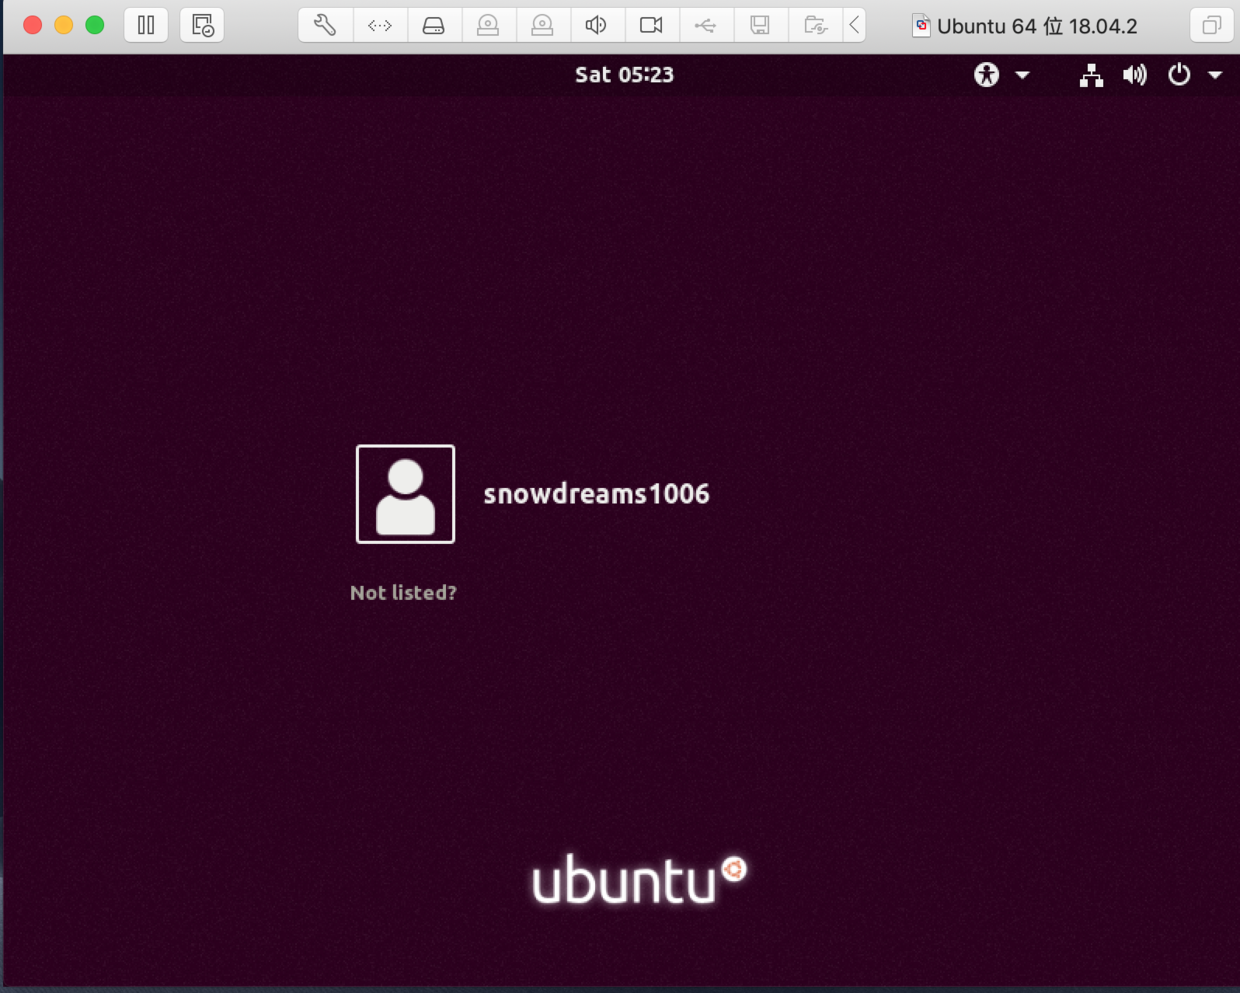Image resolution: width=1240 pixels, height=993 pixels.
Task: Click the power icon in Ubuntu's top bar
Action: pos(1179,74)
